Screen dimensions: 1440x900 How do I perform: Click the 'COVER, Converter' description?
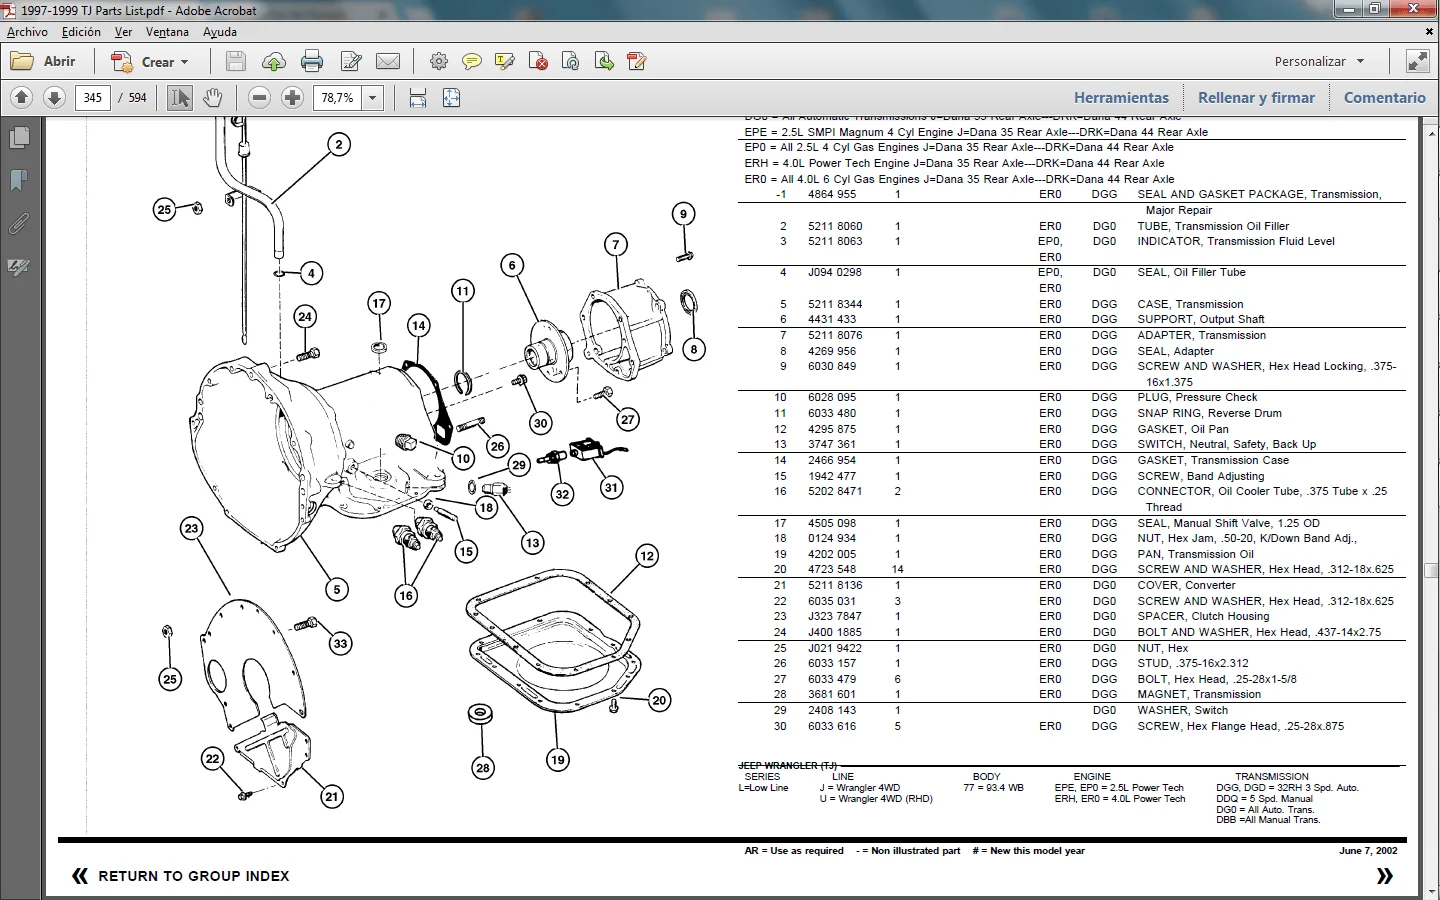pos(1186,585)
